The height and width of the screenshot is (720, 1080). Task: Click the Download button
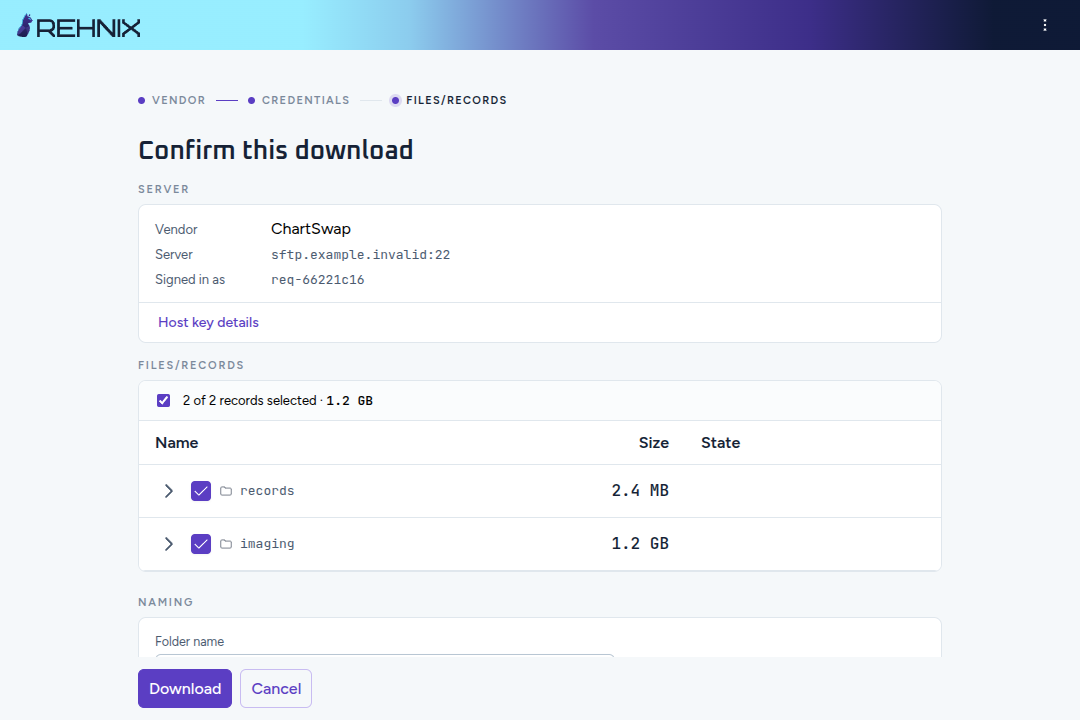(x=185, y=688)
